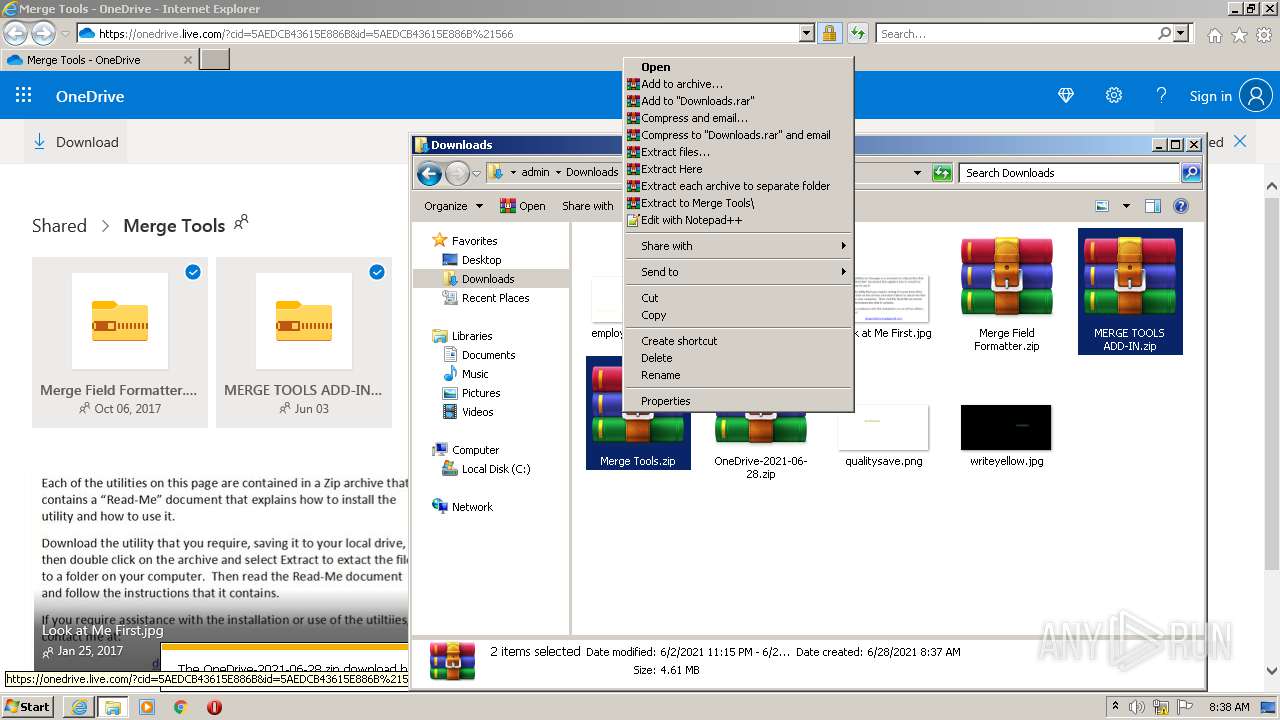The height and width of the screenshot is (720, 1280).
Task: Click the IE security lock icon
Action: point(829,33)
